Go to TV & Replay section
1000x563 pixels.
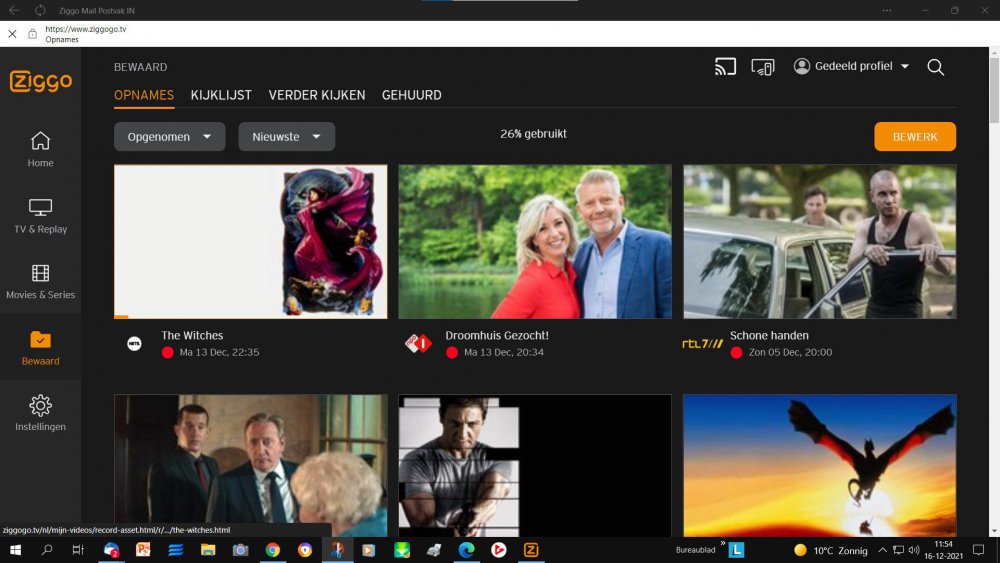[40, 216]
